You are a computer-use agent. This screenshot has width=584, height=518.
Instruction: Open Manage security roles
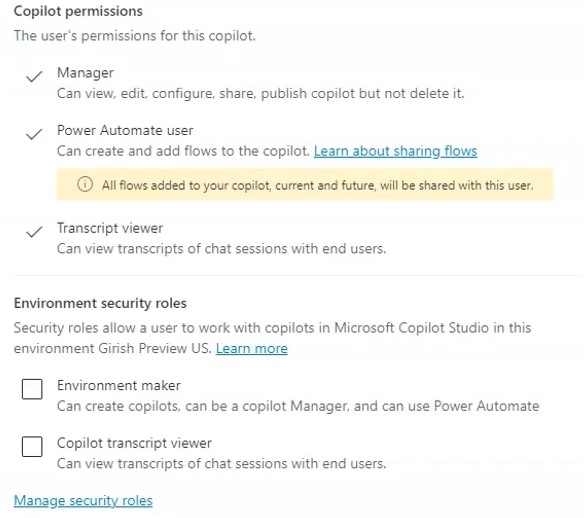pos(83,500)
